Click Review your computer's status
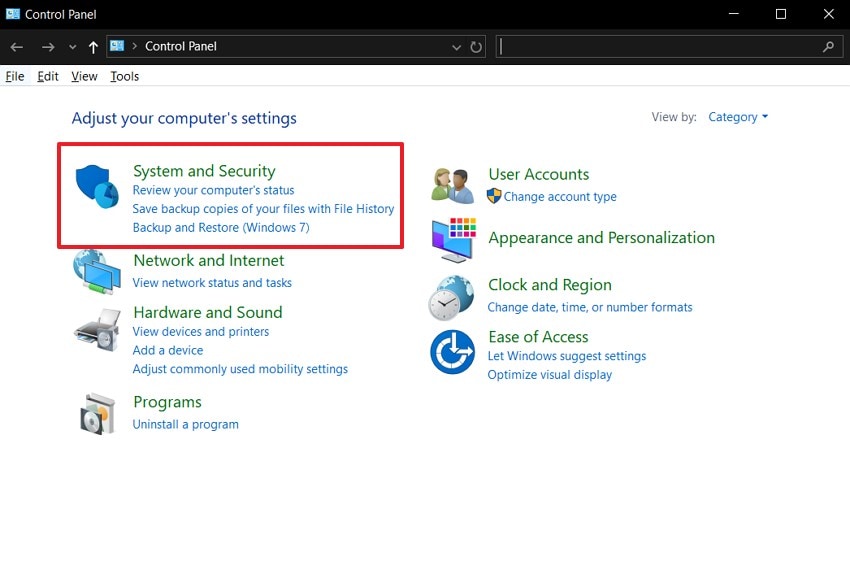The height and width of the screenshot is (561, 850). pos(214,190)
